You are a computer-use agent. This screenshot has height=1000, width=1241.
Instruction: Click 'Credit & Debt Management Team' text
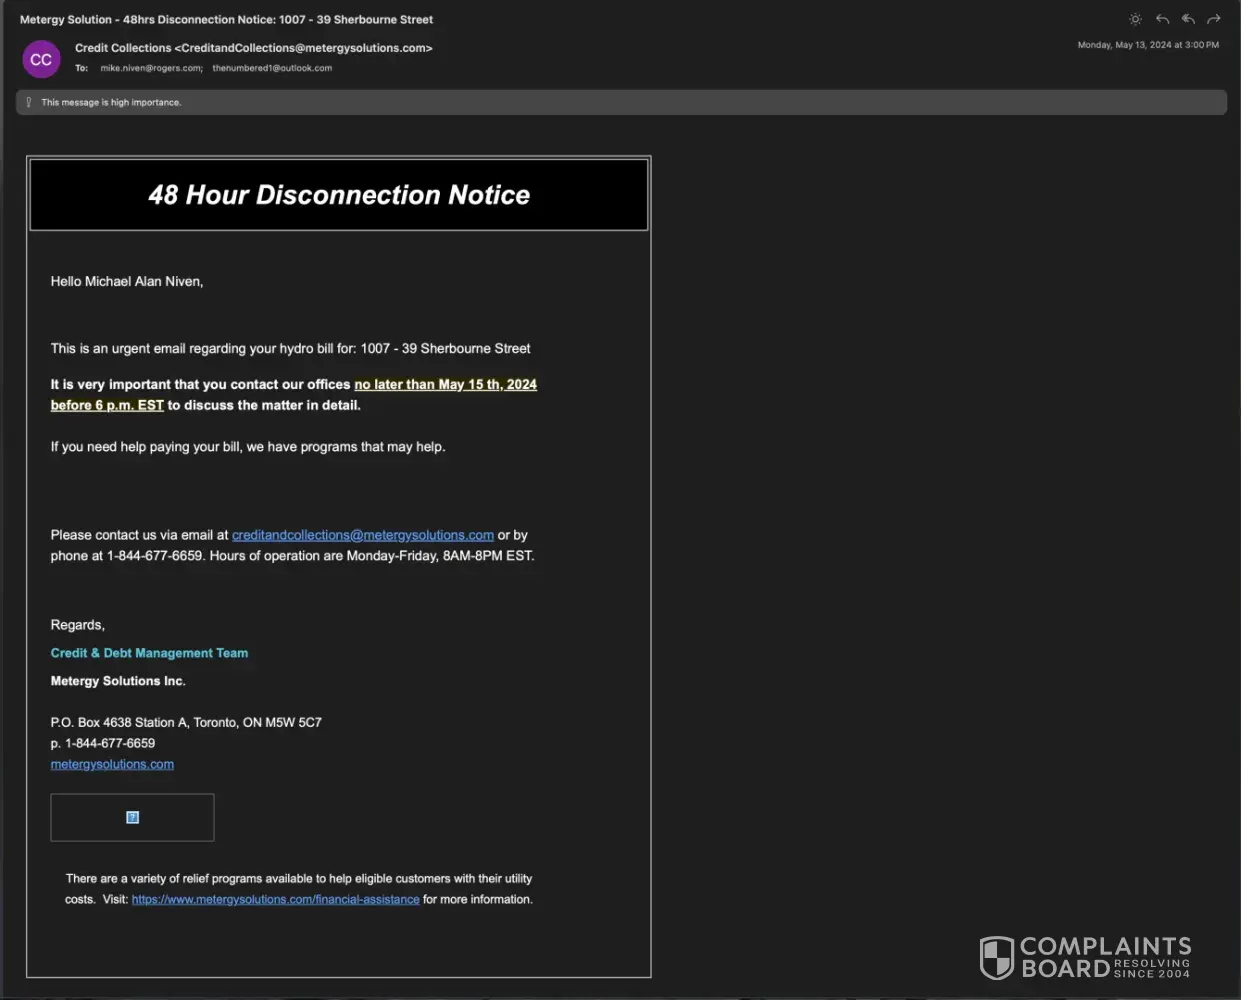click(149, 653)
